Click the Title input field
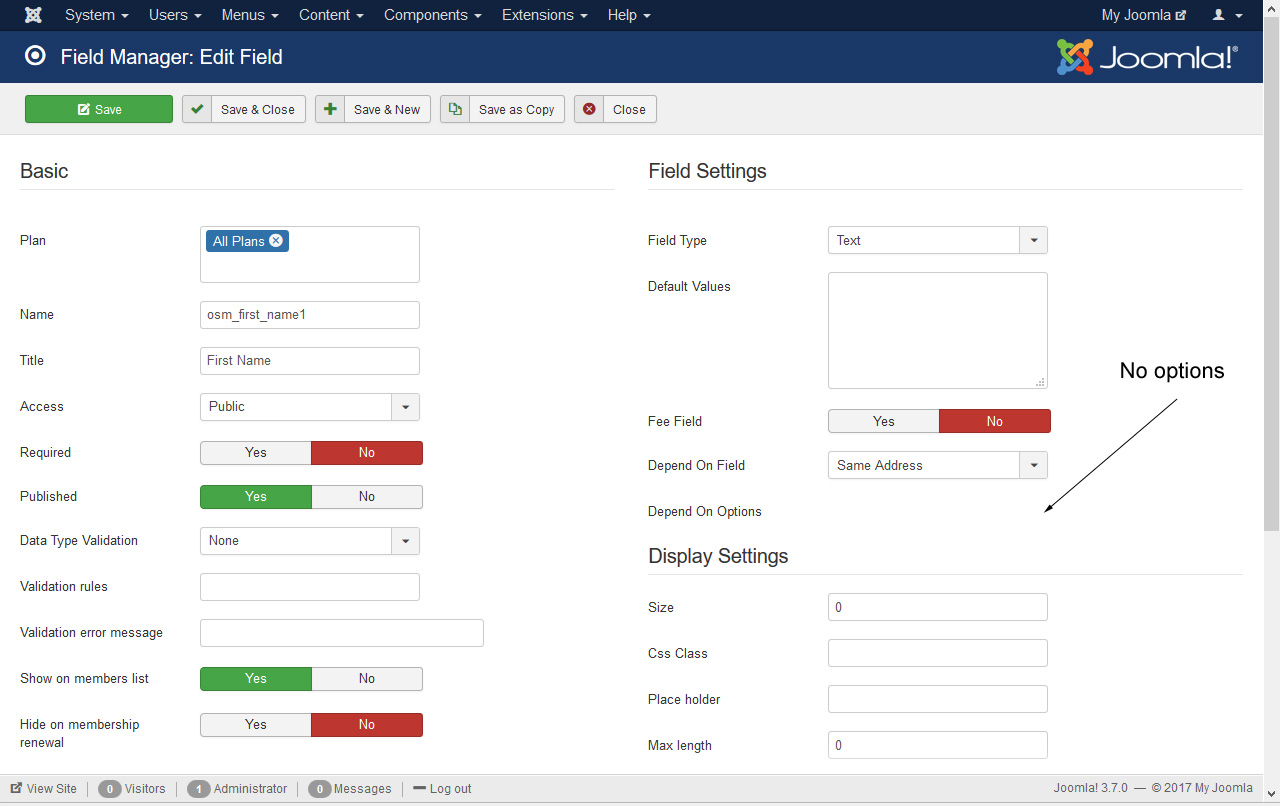 [310, 361]
